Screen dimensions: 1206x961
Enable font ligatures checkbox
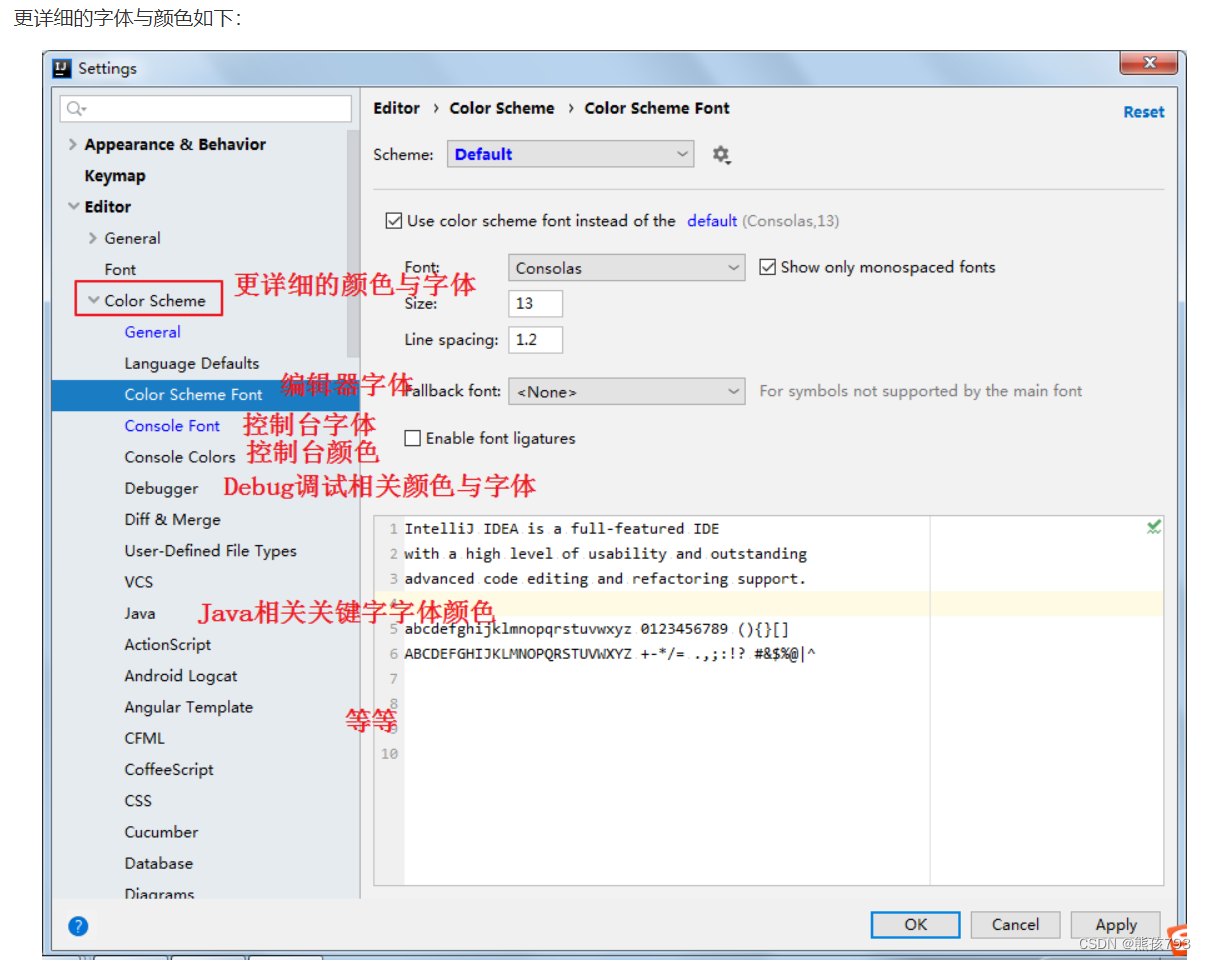[x=412, y=438]
